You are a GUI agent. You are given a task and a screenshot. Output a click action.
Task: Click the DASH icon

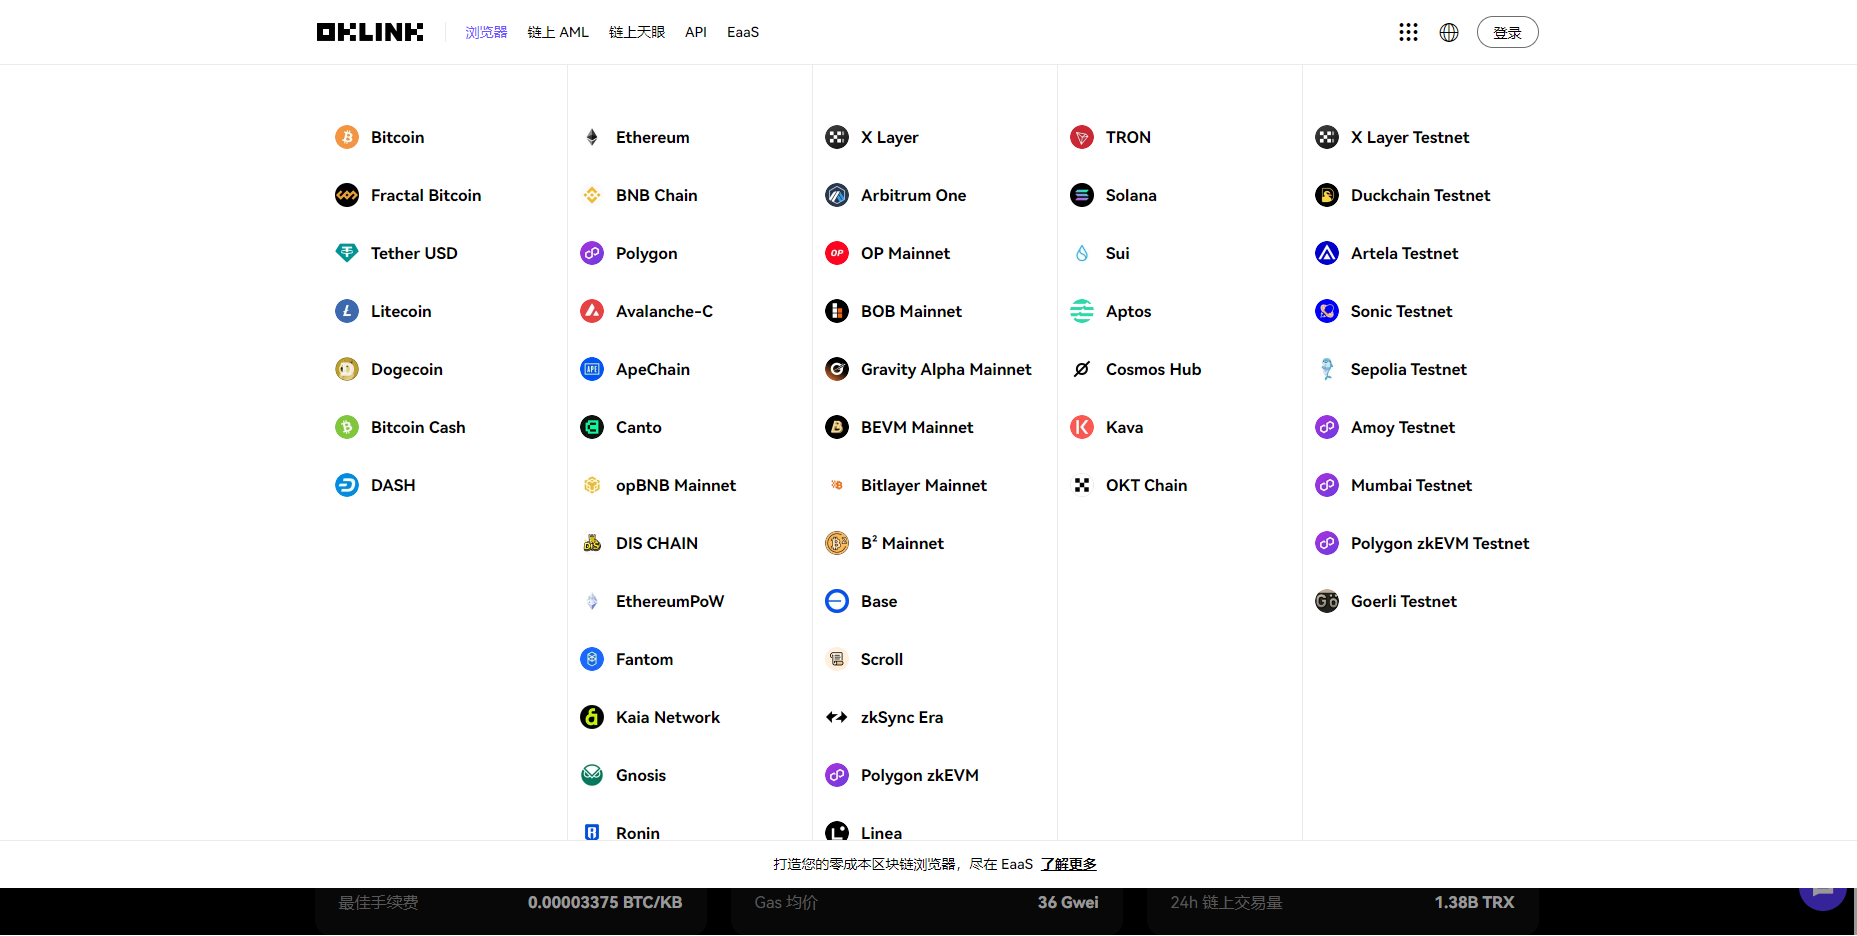point(347,485)
